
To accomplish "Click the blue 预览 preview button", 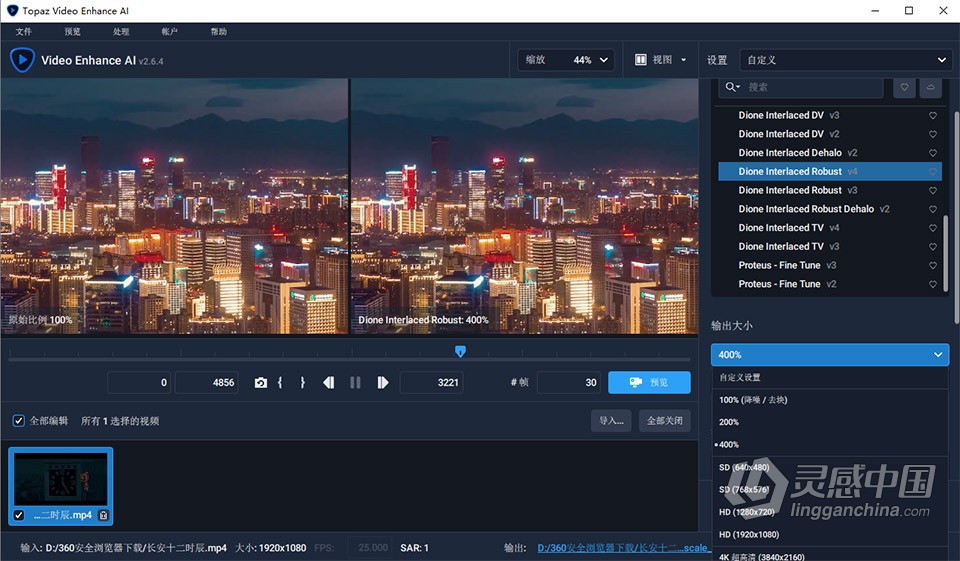I will (x=649, y=382).
